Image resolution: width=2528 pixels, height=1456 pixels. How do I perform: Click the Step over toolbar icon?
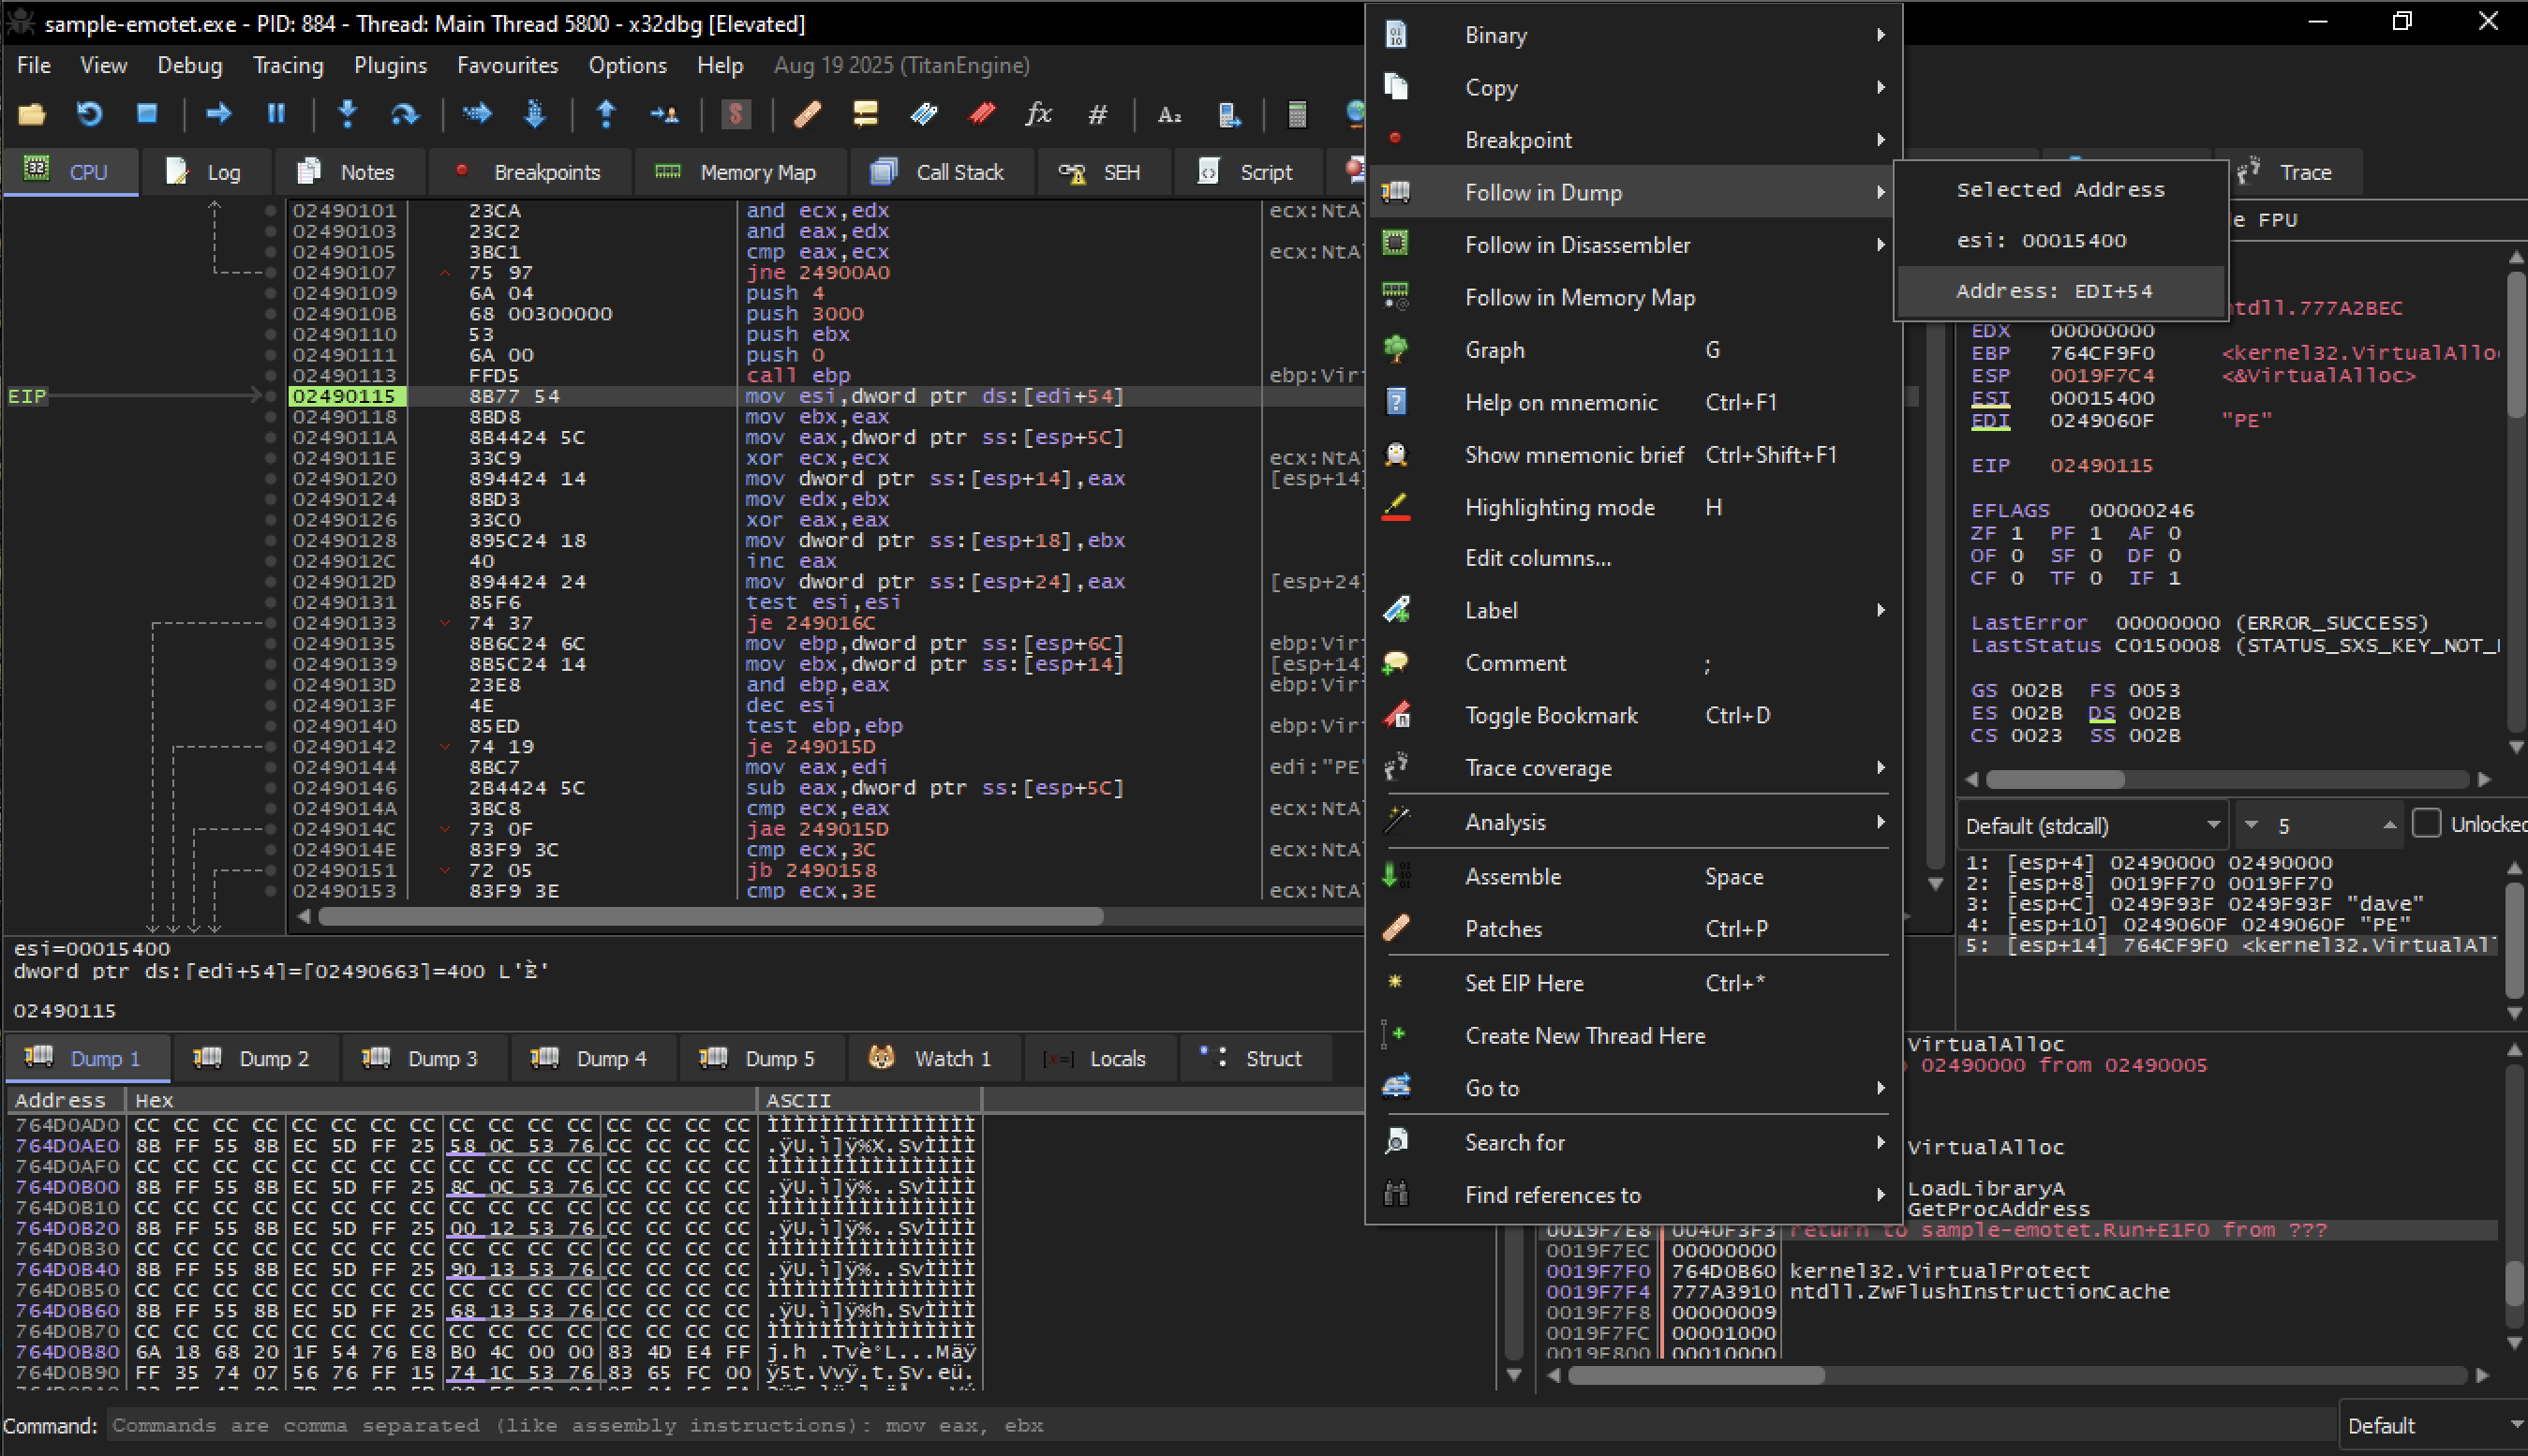[405, 114]
